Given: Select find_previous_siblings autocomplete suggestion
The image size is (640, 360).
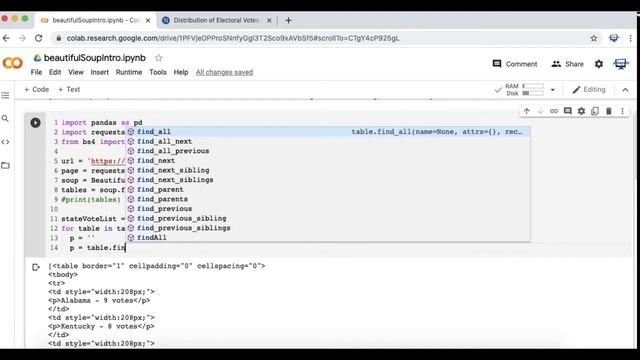Looking at the screenshot, I should coord(328,228).
